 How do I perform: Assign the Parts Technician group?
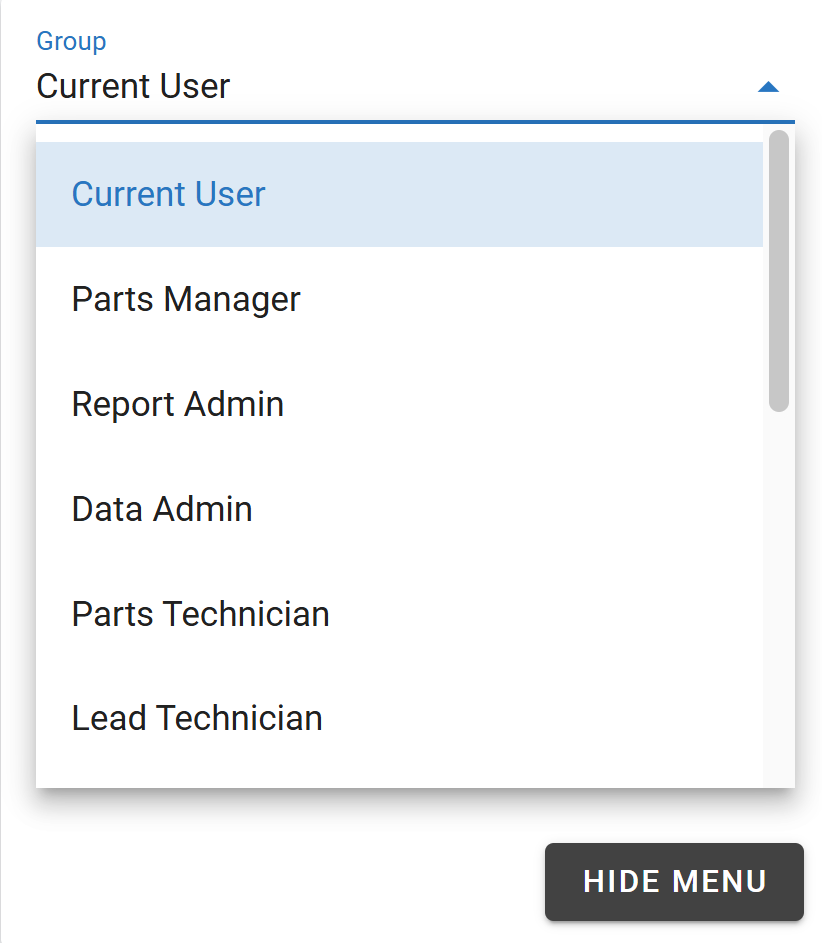(200, 614)
